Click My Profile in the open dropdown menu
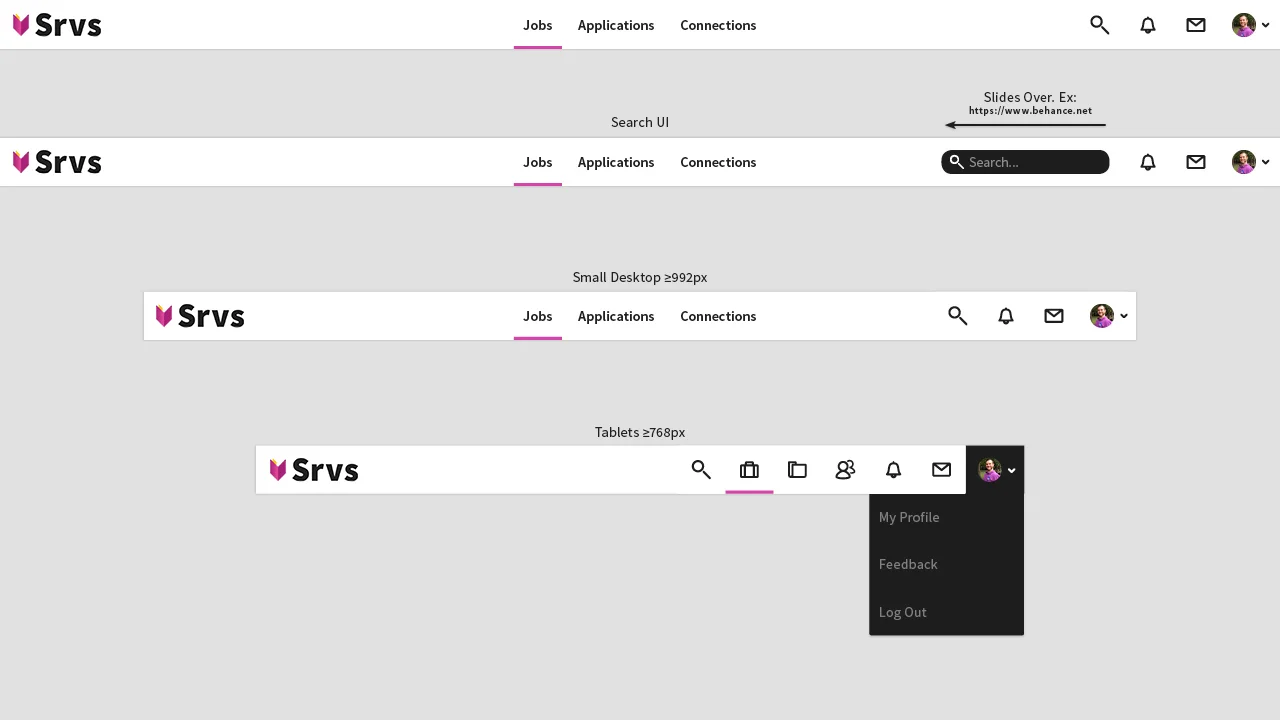 point(909,517)
